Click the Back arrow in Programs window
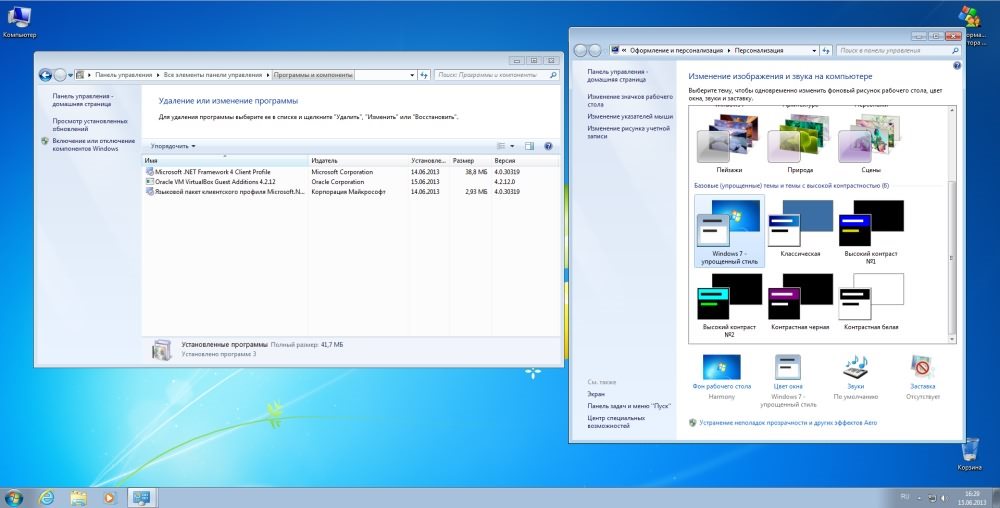The width and height of the screenshot is (1000, 508). pyautogui.click(x=45, y=74)
